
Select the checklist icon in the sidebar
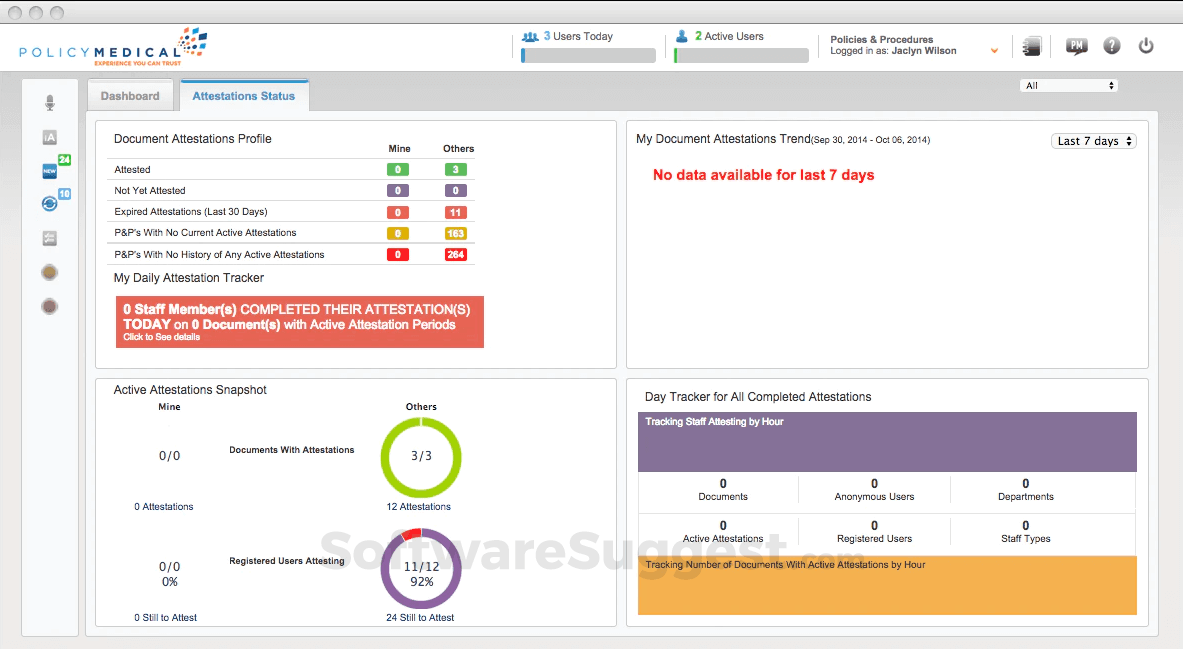(x=49, y=238)
